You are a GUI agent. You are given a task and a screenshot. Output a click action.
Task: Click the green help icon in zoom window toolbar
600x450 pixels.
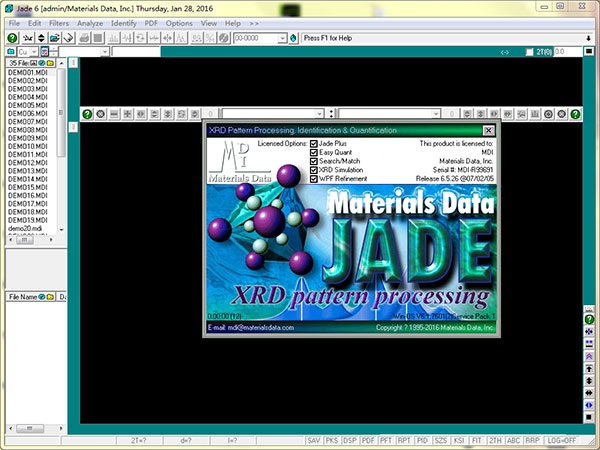click(x=87, y=114)
